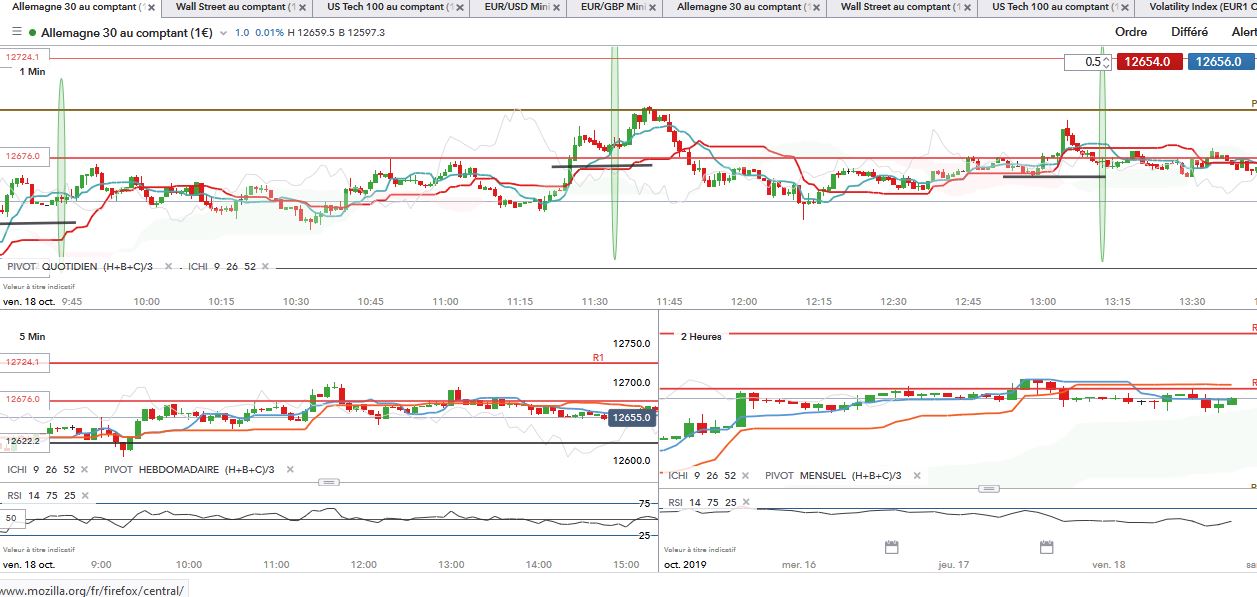Open PIVOT QUOTIDIEN indicator settings
The width and height of the screenshot is (1257, 597).
80,267
